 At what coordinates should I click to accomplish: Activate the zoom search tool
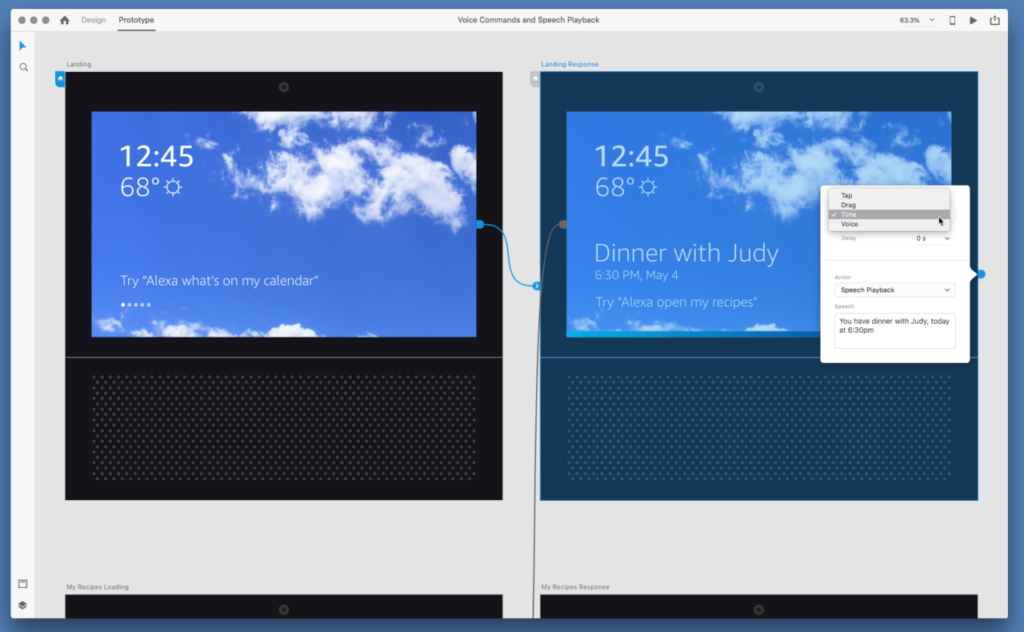tap(22, 67)
